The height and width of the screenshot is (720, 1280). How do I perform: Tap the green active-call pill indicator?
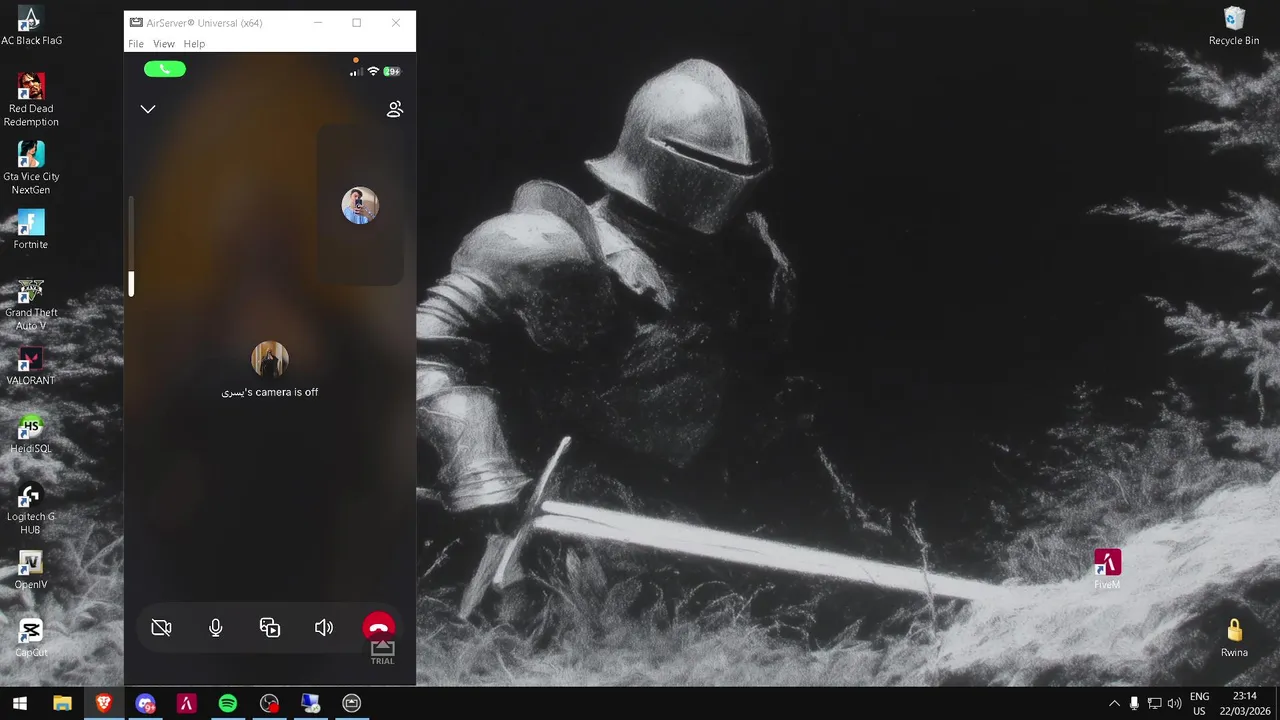[x=165, y=69]
